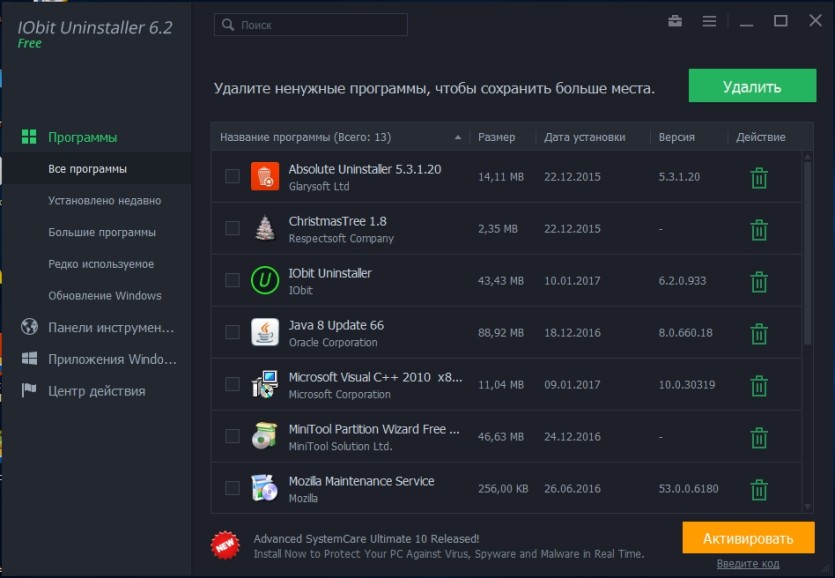
Task: Open the hamburger menu icon
Action: click(709, 21)
